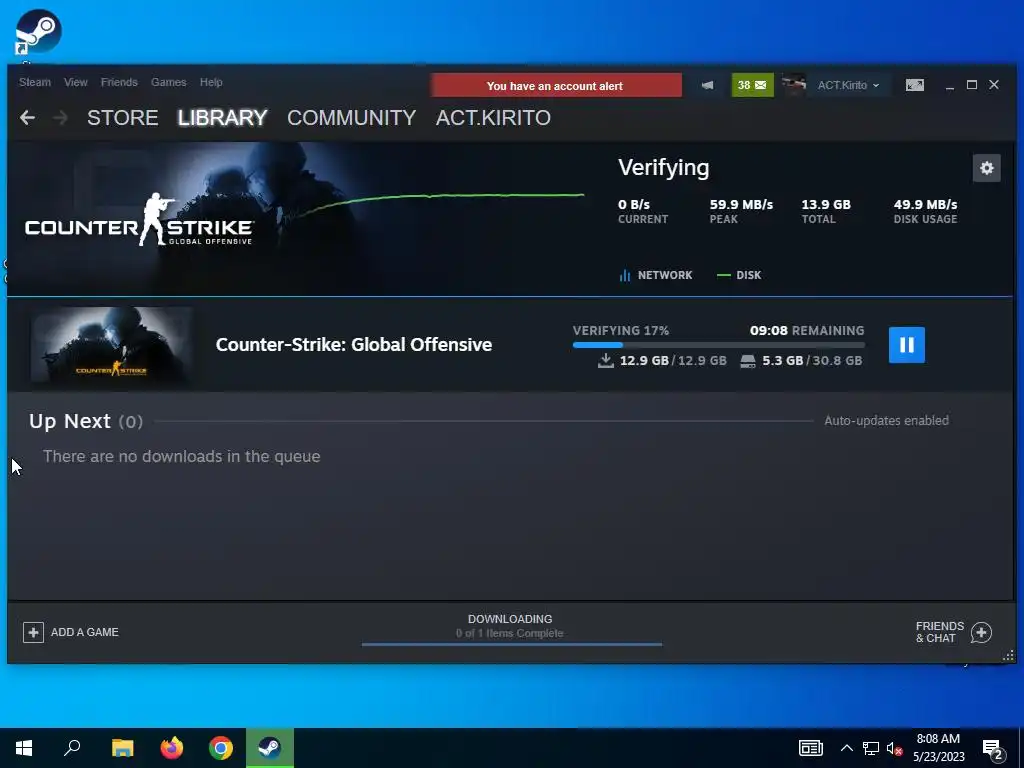Click the 09:08 REMAINING label

(x=807, y=330)
